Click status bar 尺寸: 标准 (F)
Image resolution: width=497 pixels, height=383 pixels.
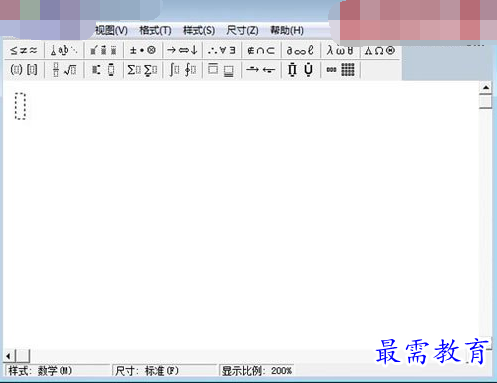coord(164,371)
